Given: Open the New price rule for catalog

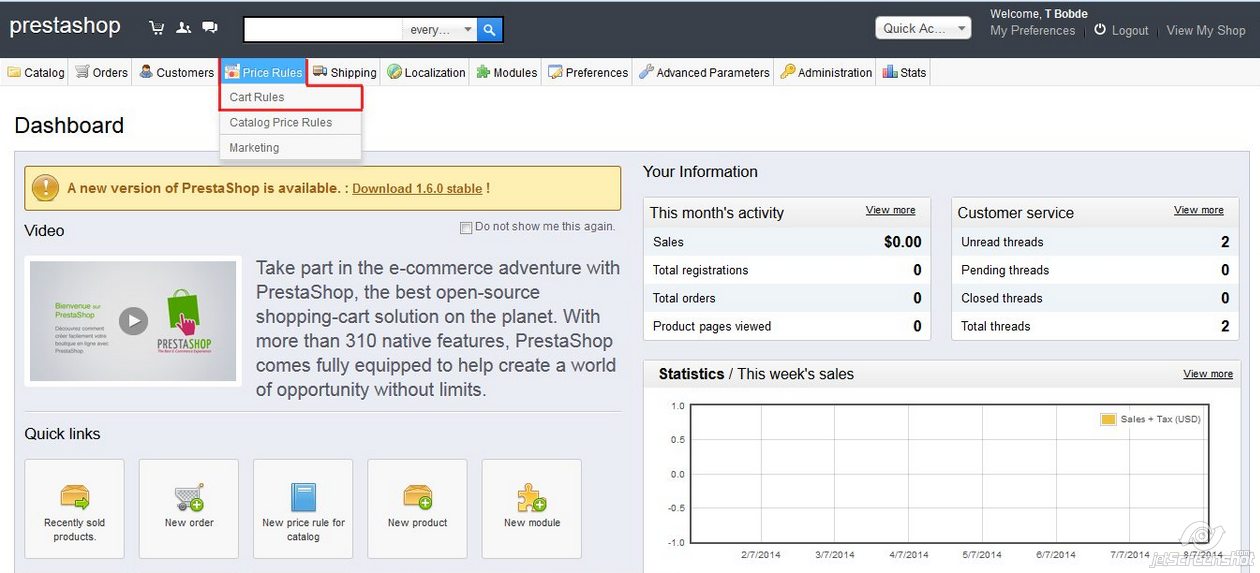Looking at the screenshot, I should point(303,509).
